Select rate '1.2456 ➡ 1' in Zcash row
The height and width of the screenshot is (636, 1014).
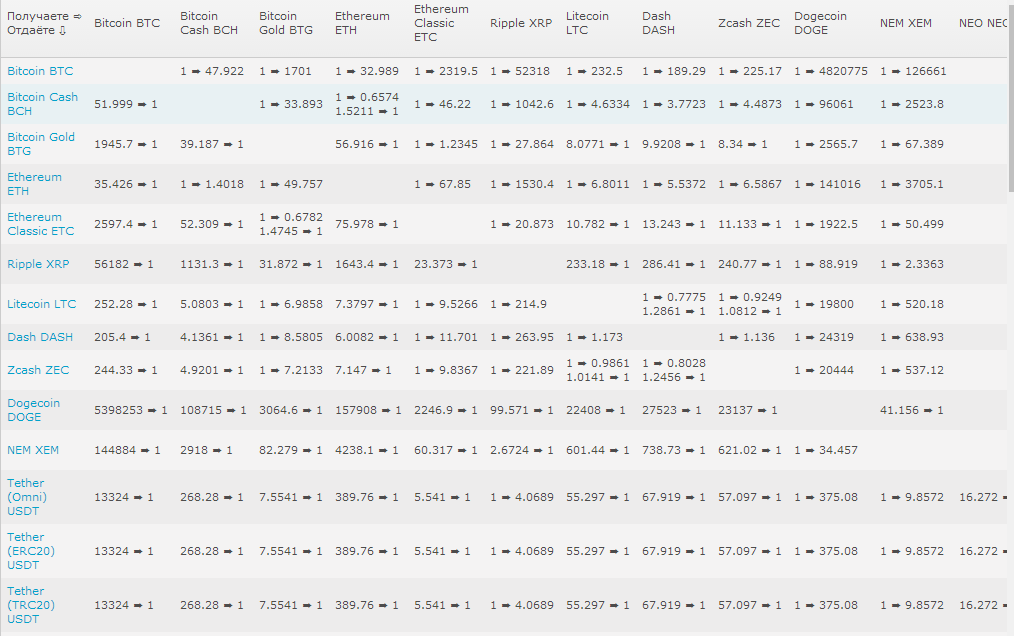coord(674,377)
